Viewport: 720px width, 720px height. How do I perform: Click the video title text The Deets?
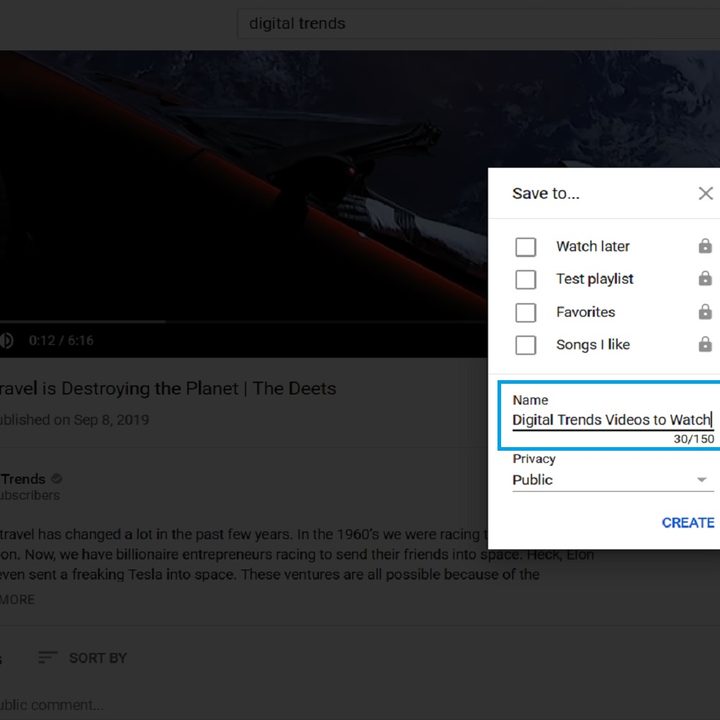click(x=294, y=388)
